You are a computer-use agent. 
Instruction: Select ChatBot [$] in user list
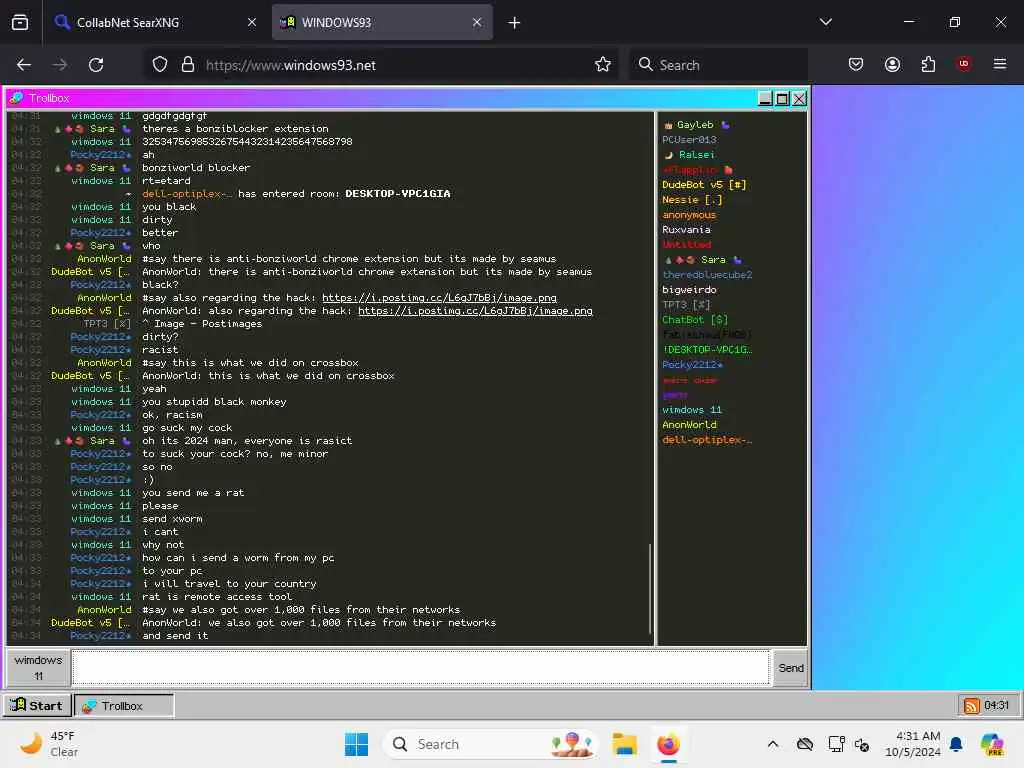[x=695, y=320]
